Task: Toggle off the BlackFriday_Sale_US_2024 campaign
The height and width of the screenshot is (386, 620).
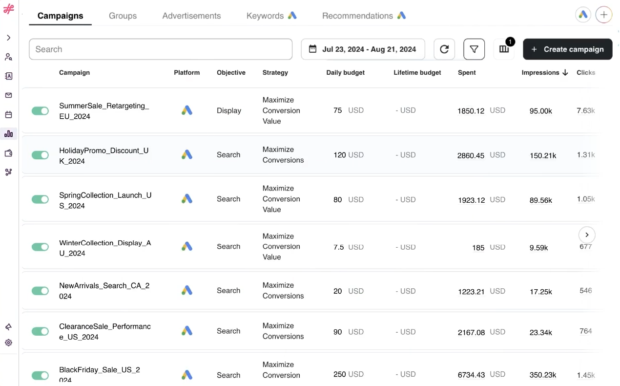Action: coord(40,375)
